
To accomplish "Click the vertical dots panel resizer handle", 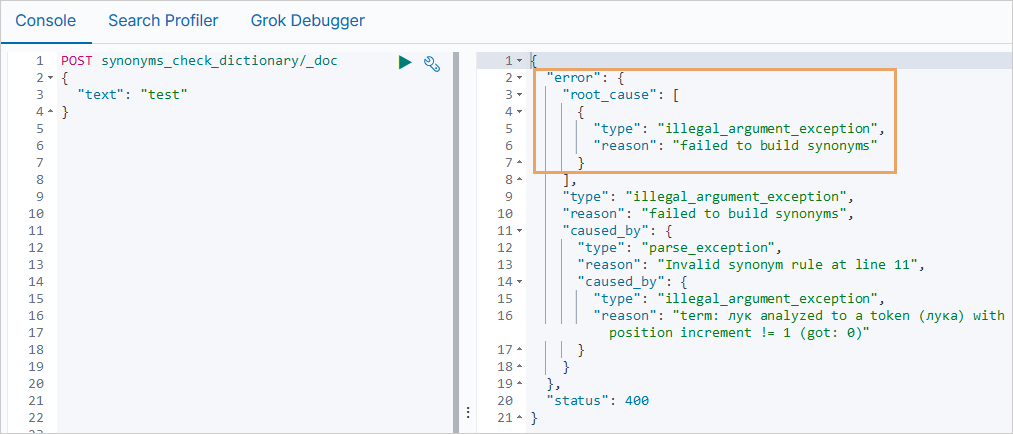I will coord(467,412).
